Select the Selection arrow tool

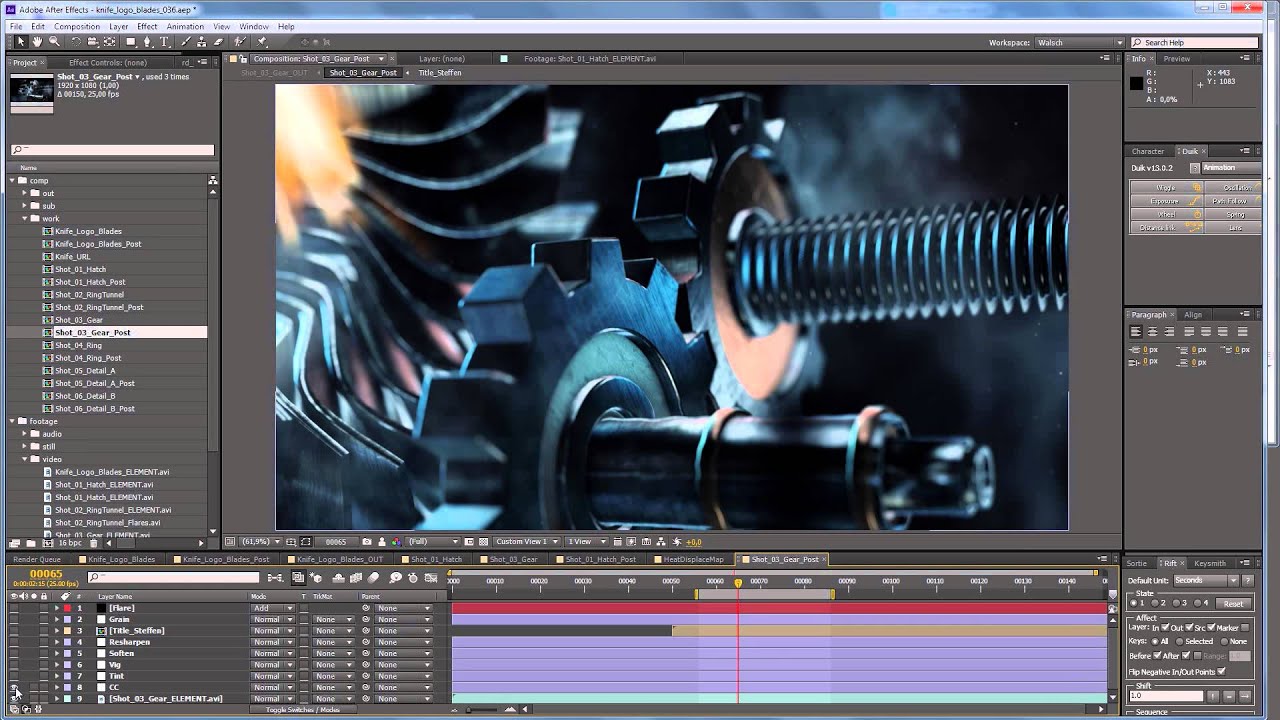(21, 42)
